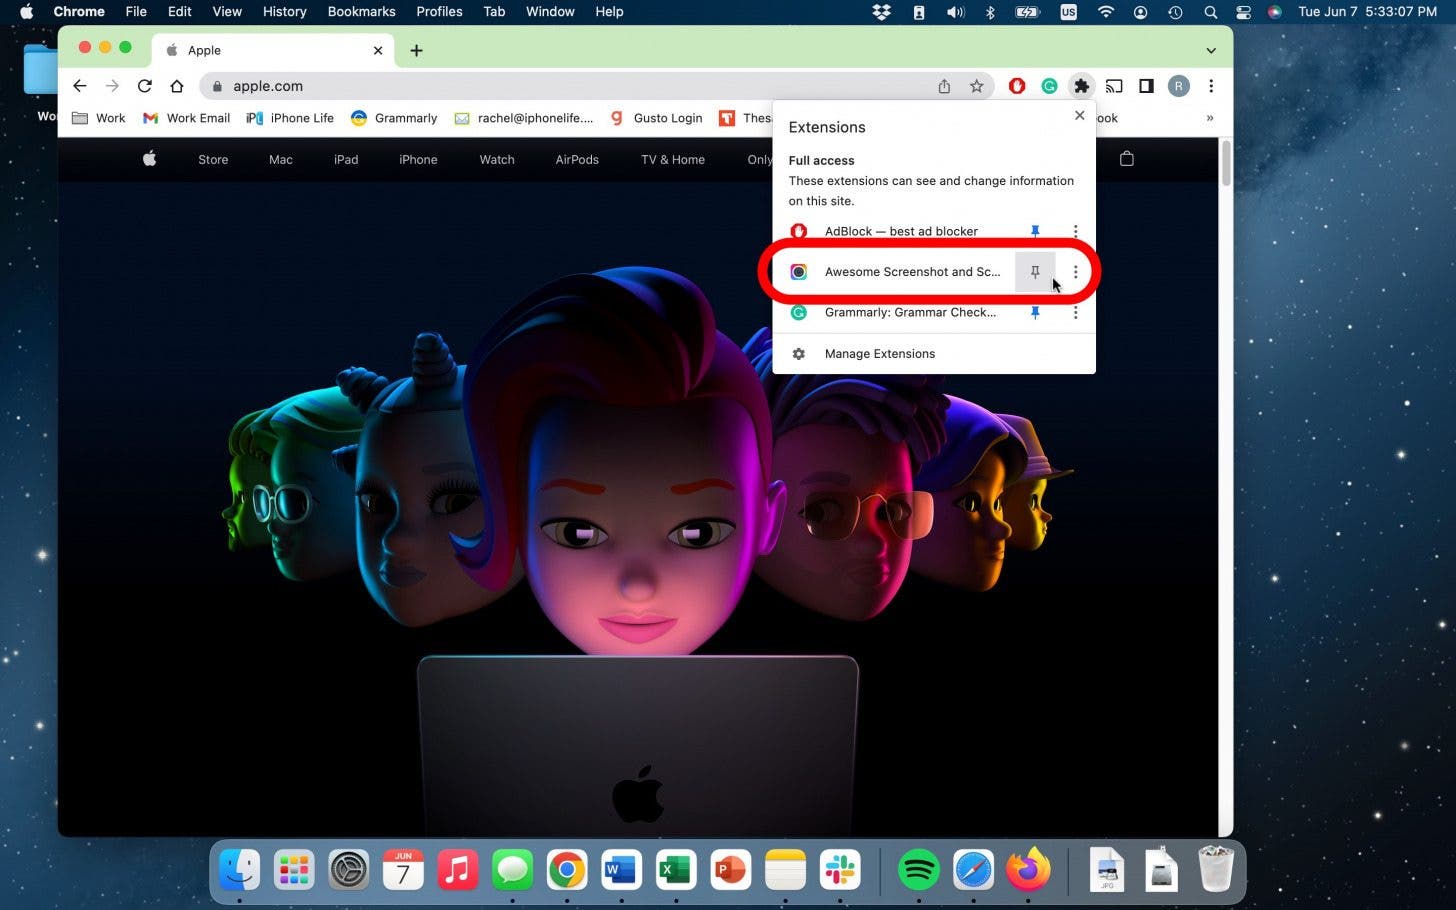Click the Grammarly icon in Chrome toolbar
This screenshot has height=910, width=1456.
1049,86
